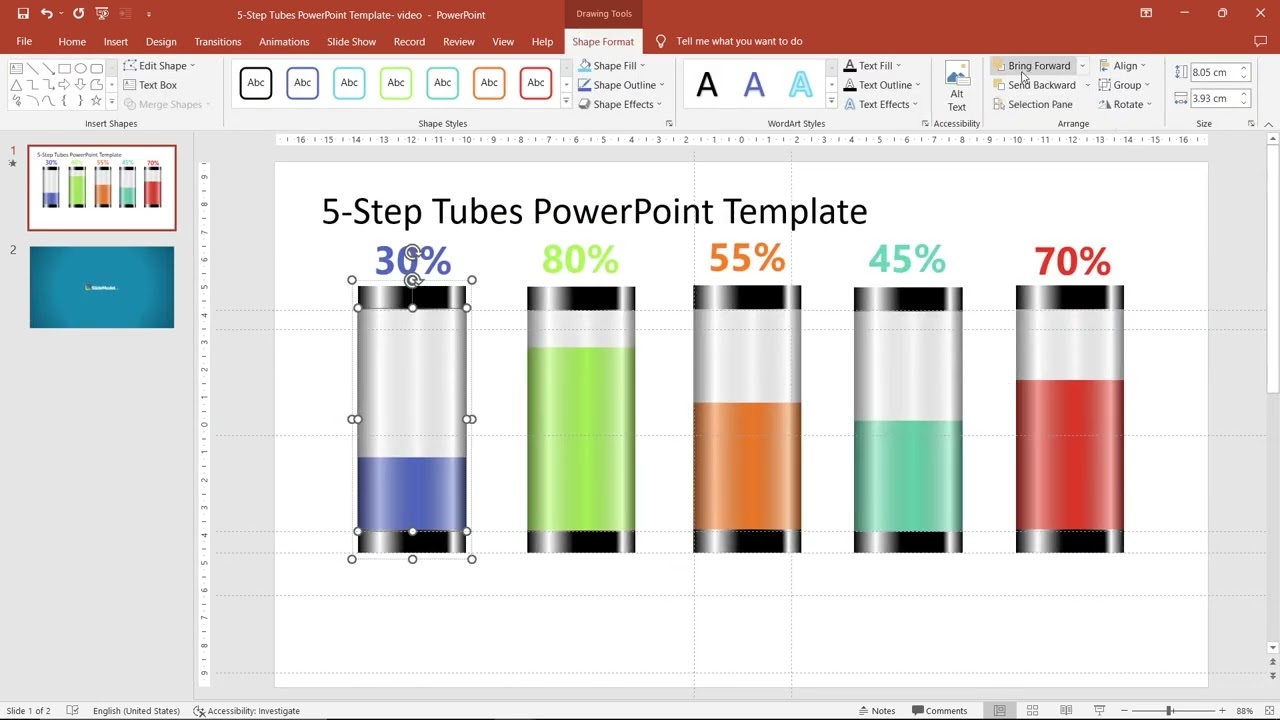
Task: Switch to Reading View icon
Action: [1066, 711]
